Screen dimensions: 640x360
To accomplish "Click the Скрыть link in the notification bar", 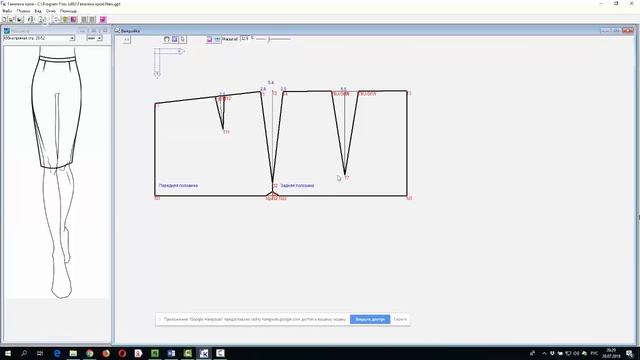I will click(400, 319).
